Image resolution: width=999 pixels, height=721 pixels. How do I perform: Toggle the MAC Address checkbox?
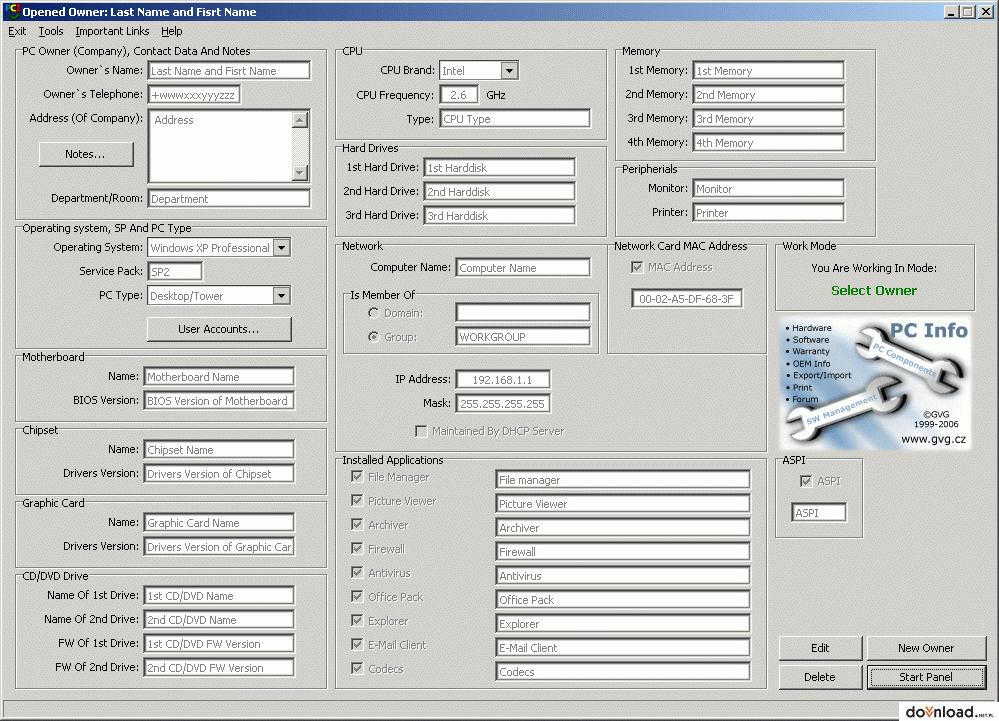637,268
